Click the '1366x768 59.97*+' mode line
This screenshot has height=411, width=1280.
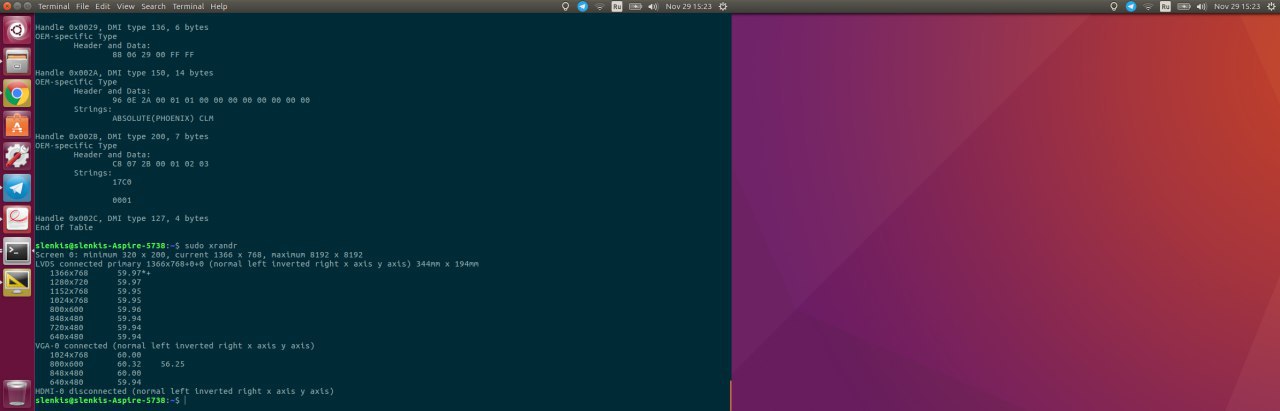[x=100, y=273]
